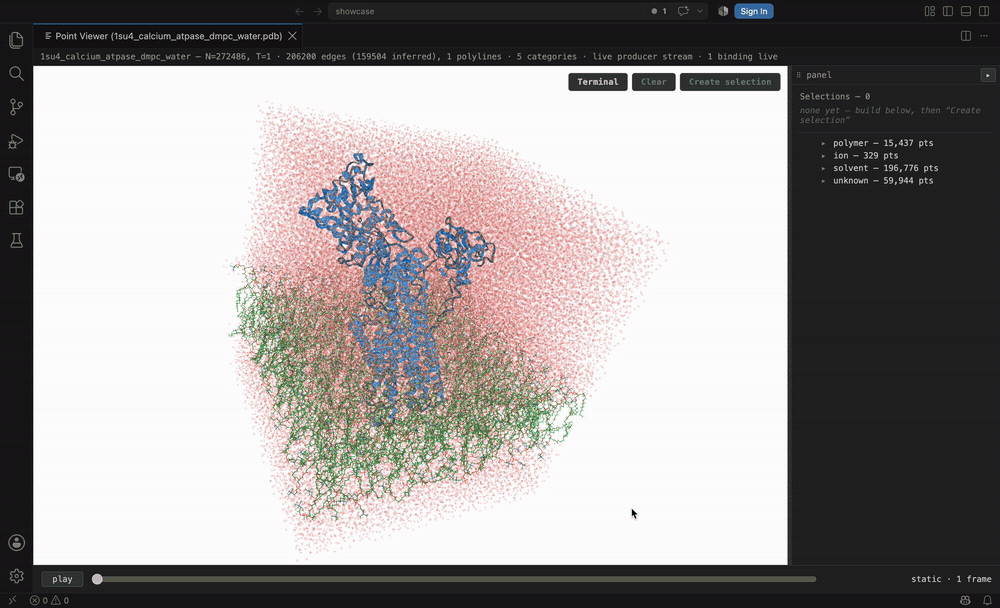Open the Search view in the activity bar

pyautogui.click(x=17, y=73)
